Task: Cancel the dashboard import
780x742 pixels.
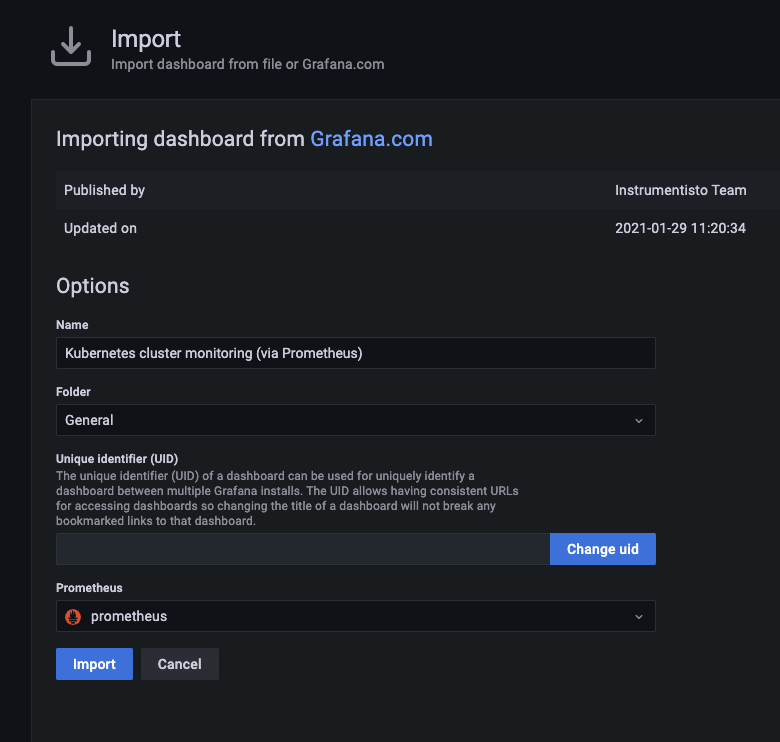Action: (180, 664)
